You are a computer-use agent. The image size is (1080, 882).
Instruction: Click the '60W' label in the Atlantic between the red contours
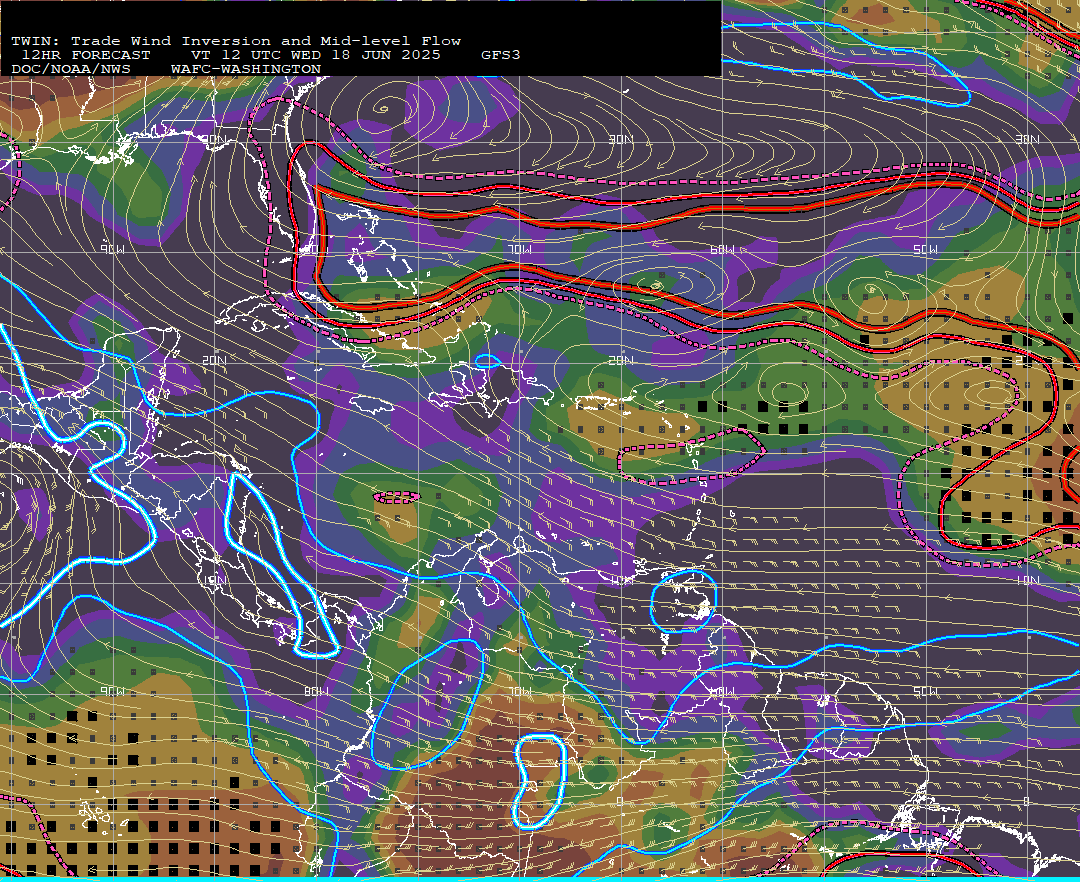pyautogui.click(x=723, y=249)
